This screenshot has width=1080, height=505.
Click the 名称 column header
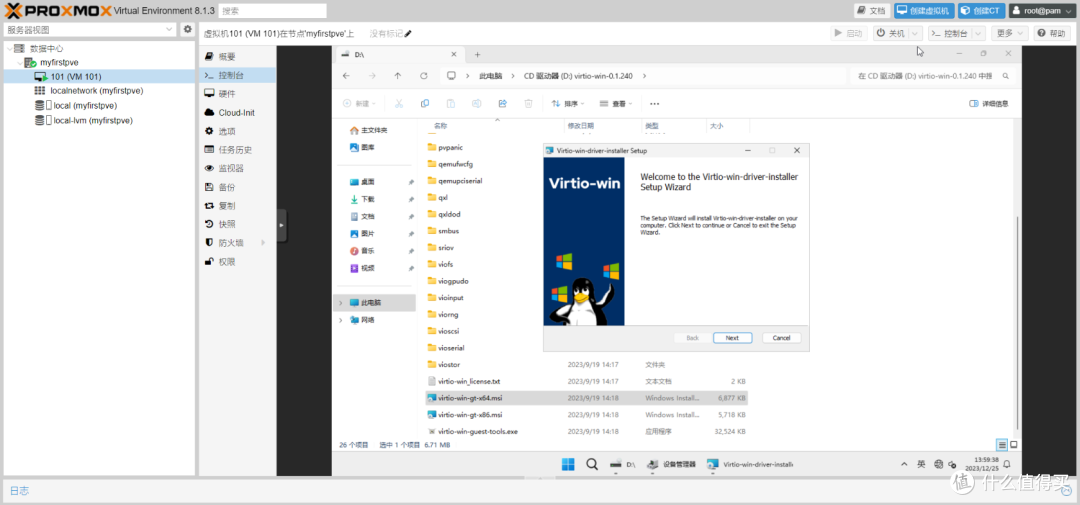(x=441, y=126)
